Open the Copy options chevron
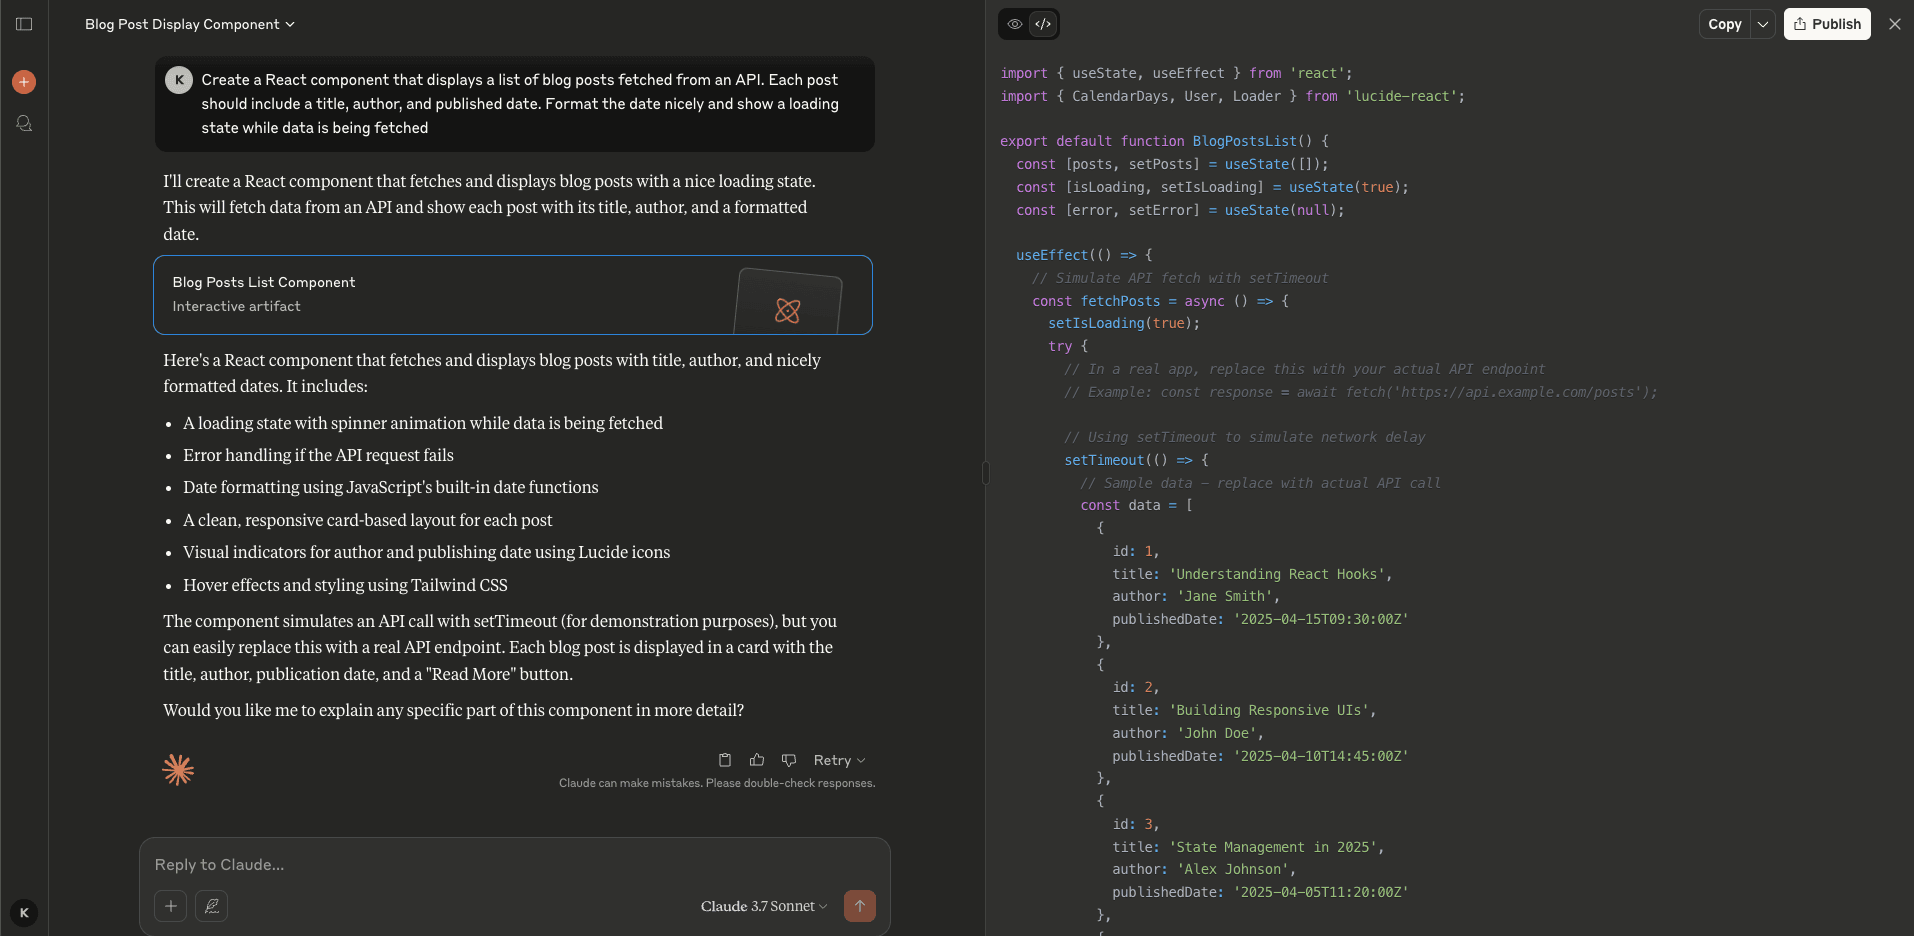This screenshot has height=936, width=1914. click(x=1763, y=24)
